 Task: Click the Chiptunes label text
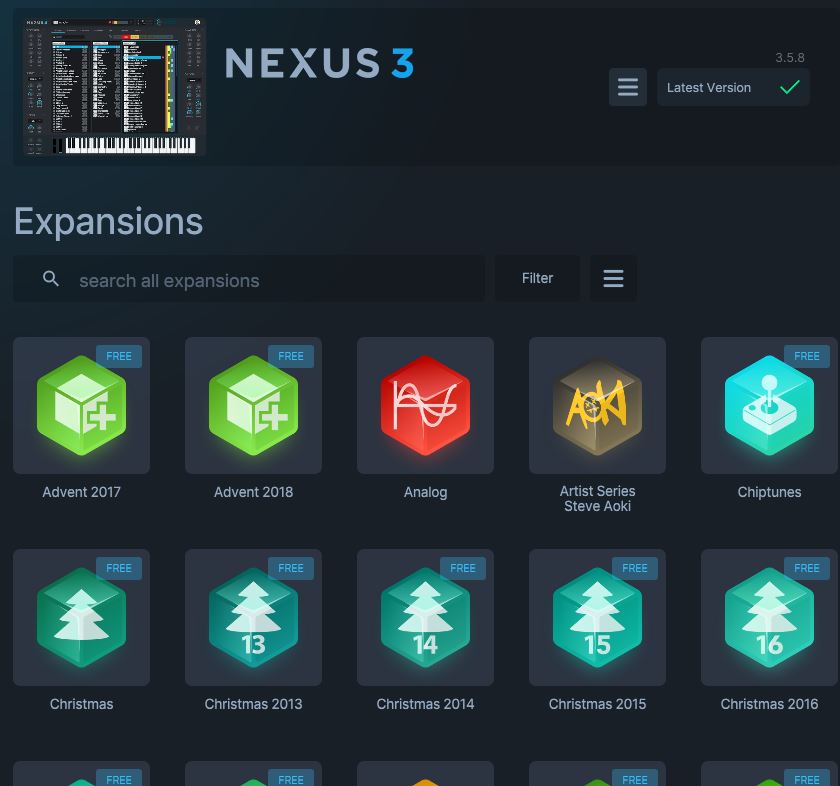coord(769,492)
